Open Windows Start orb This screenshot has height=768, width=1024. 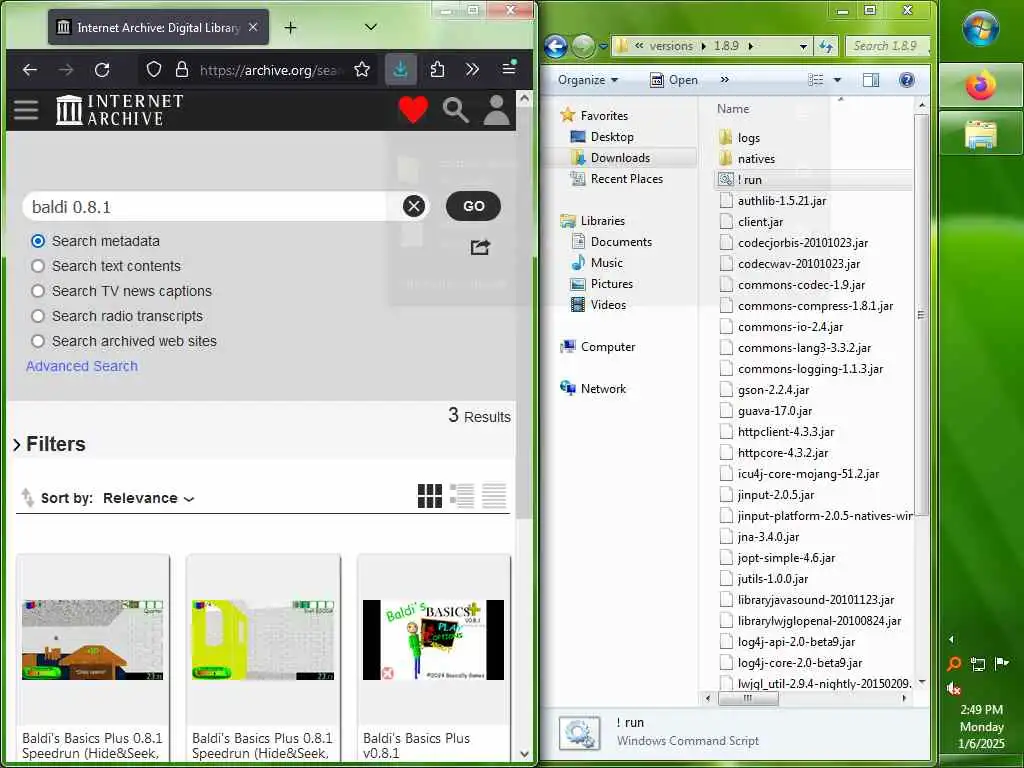pos(980,29)
